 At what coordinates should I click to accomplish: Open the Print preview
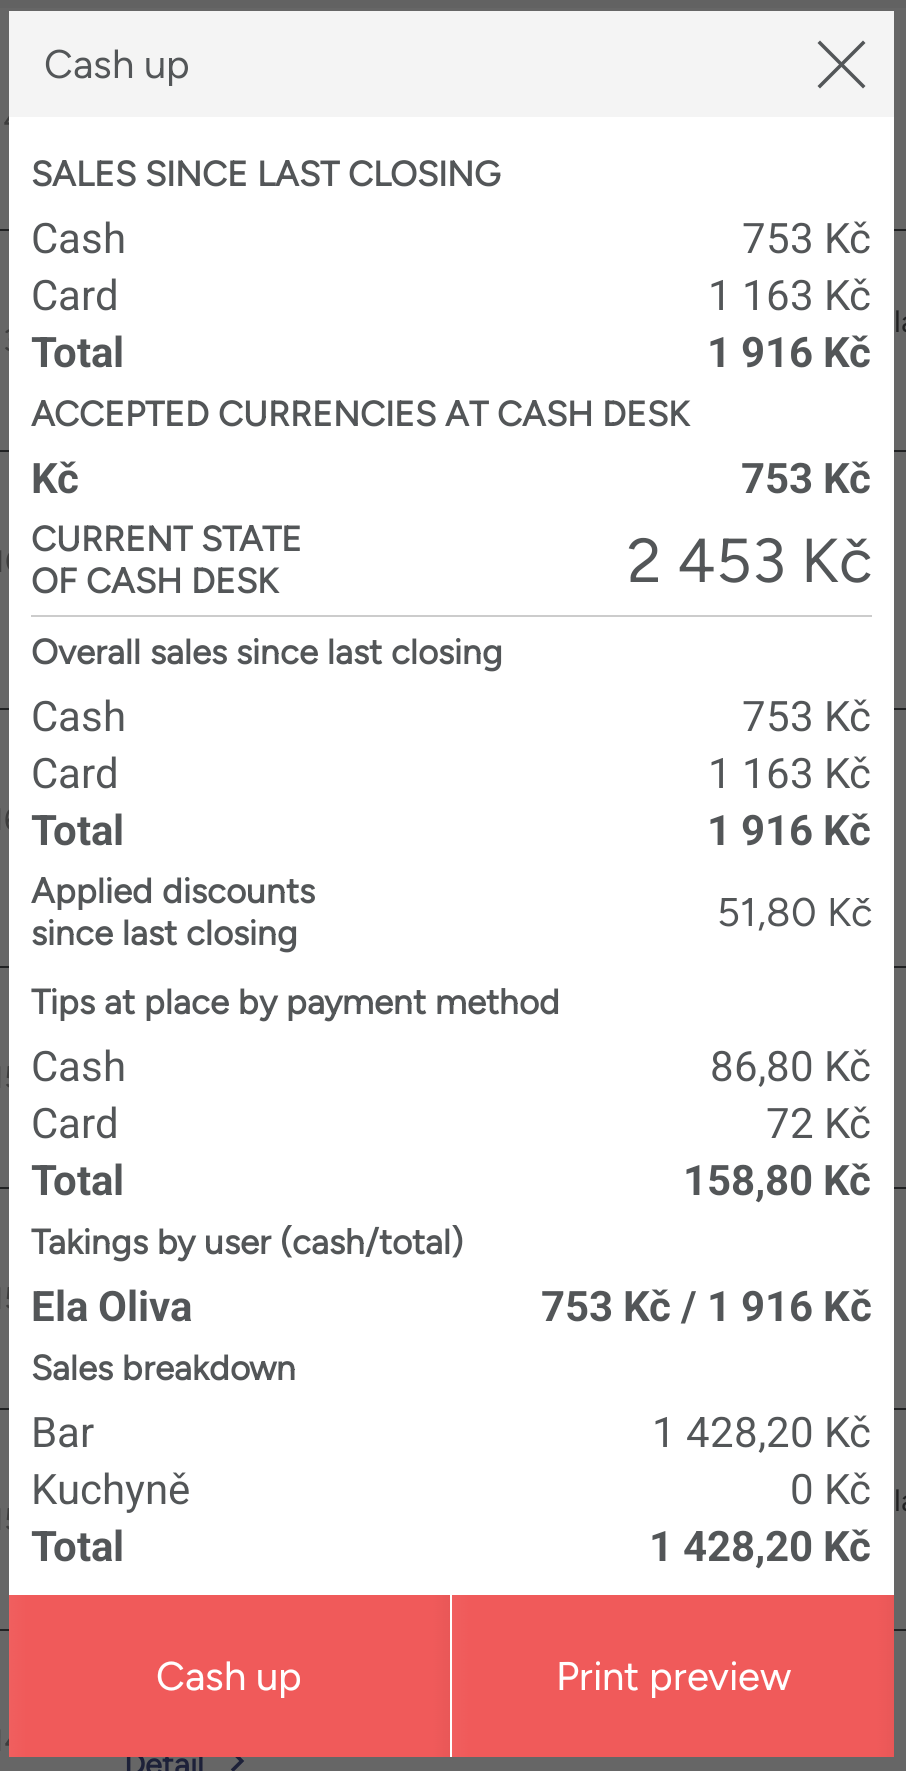[x=673, y=1677]
